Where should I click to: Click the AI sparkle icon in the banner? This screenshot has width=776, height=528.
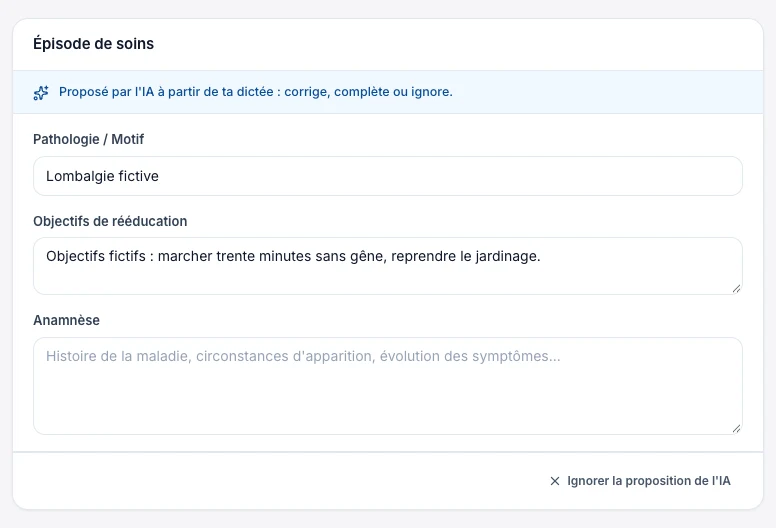41,93
